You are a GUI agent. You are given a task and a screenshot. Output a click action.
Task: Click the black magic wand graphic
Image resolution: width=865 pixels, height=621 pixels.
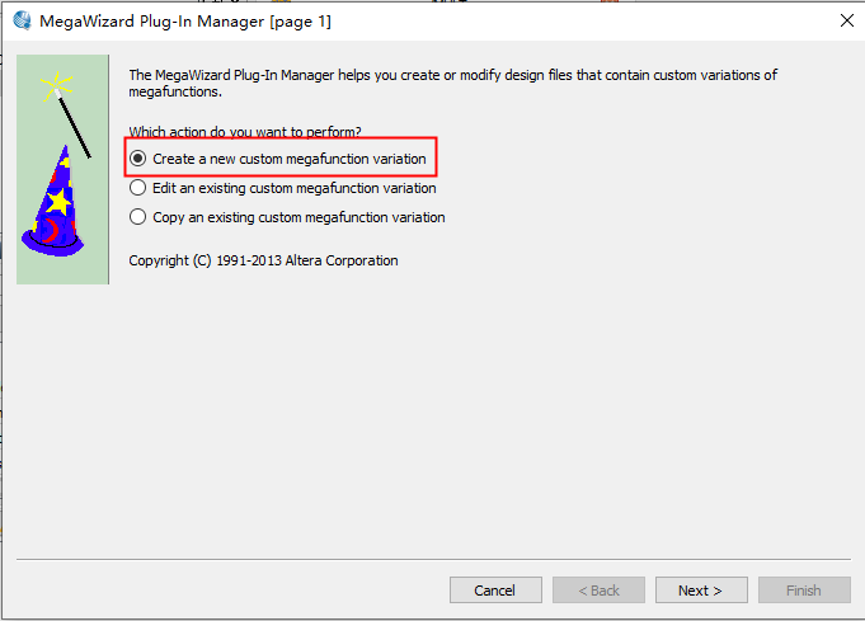click(x=75, y=127)
